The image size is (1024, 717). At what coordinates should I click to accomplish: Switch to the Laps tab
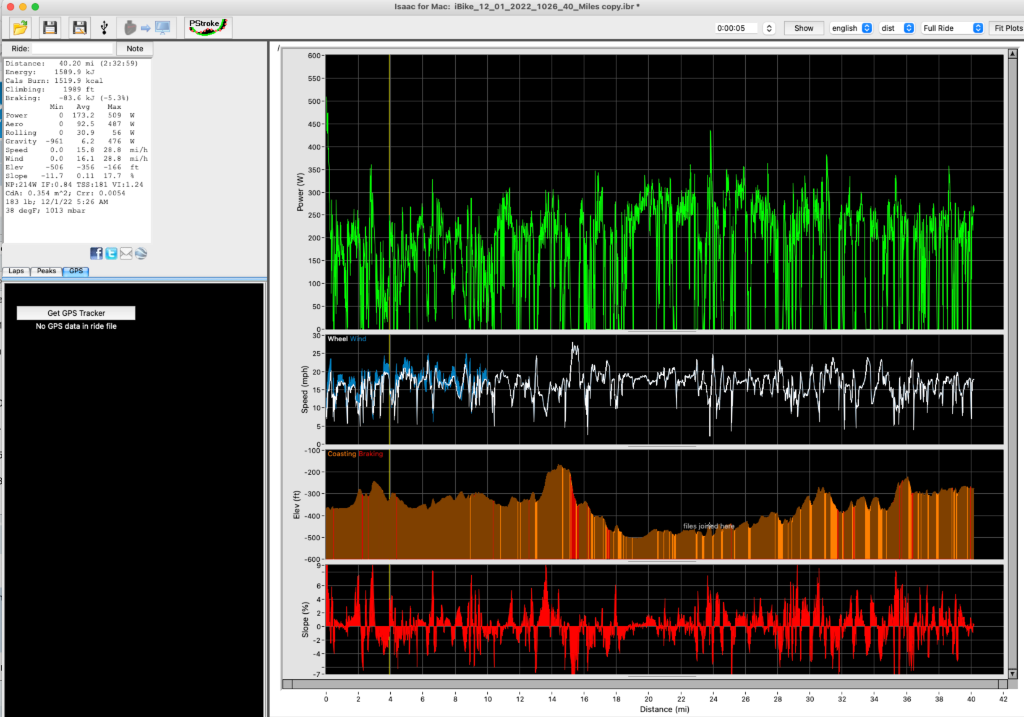click(x=15, y=270)
